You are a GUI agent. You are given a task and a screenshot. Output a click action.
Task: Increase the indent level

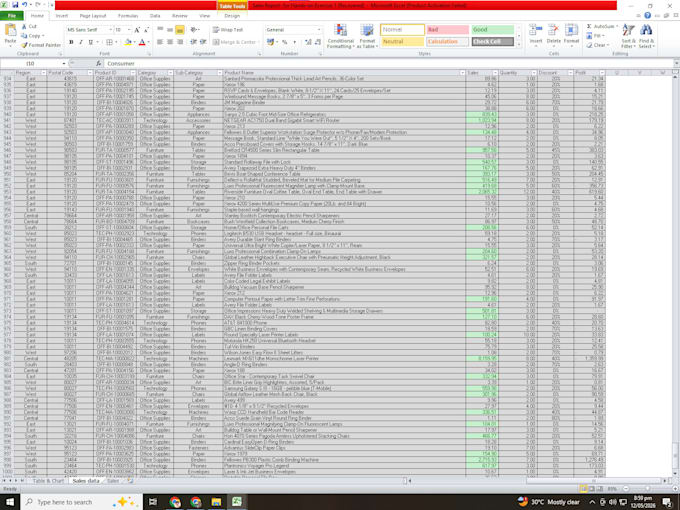click(x=203, y=42)
